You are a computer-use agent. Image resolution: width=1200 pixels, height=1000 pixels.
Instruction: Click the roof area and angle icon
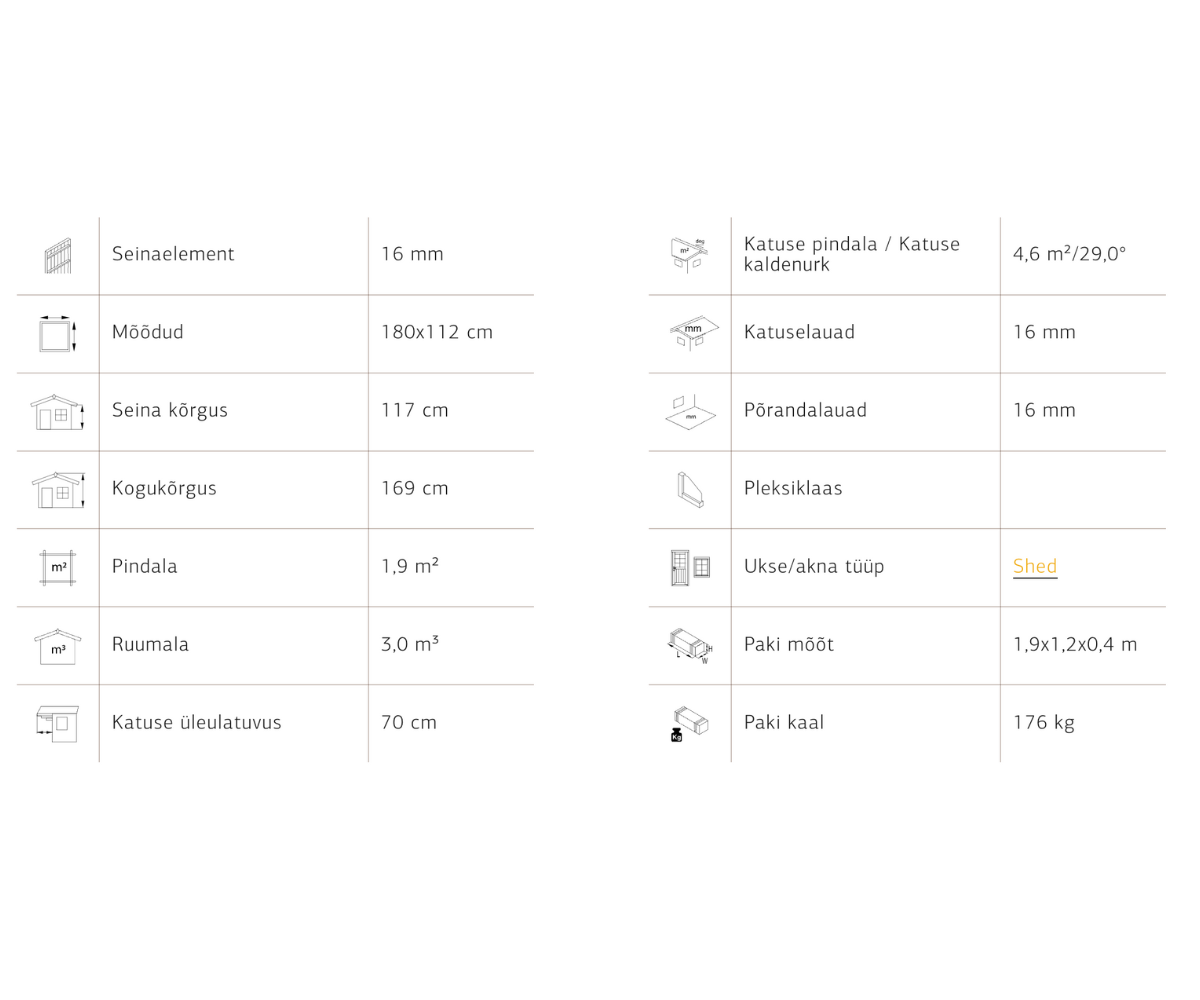pyautogui.click(x=689, y=254)
